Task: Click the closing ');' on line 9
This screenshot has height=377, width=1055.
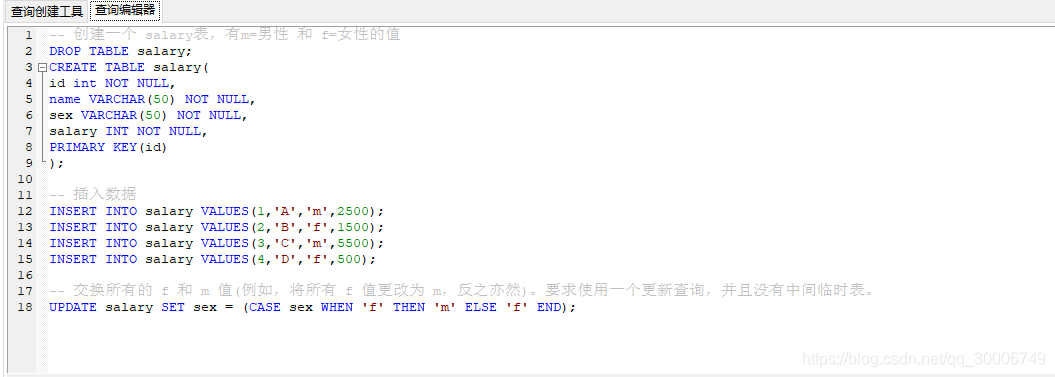Action: 57,164
